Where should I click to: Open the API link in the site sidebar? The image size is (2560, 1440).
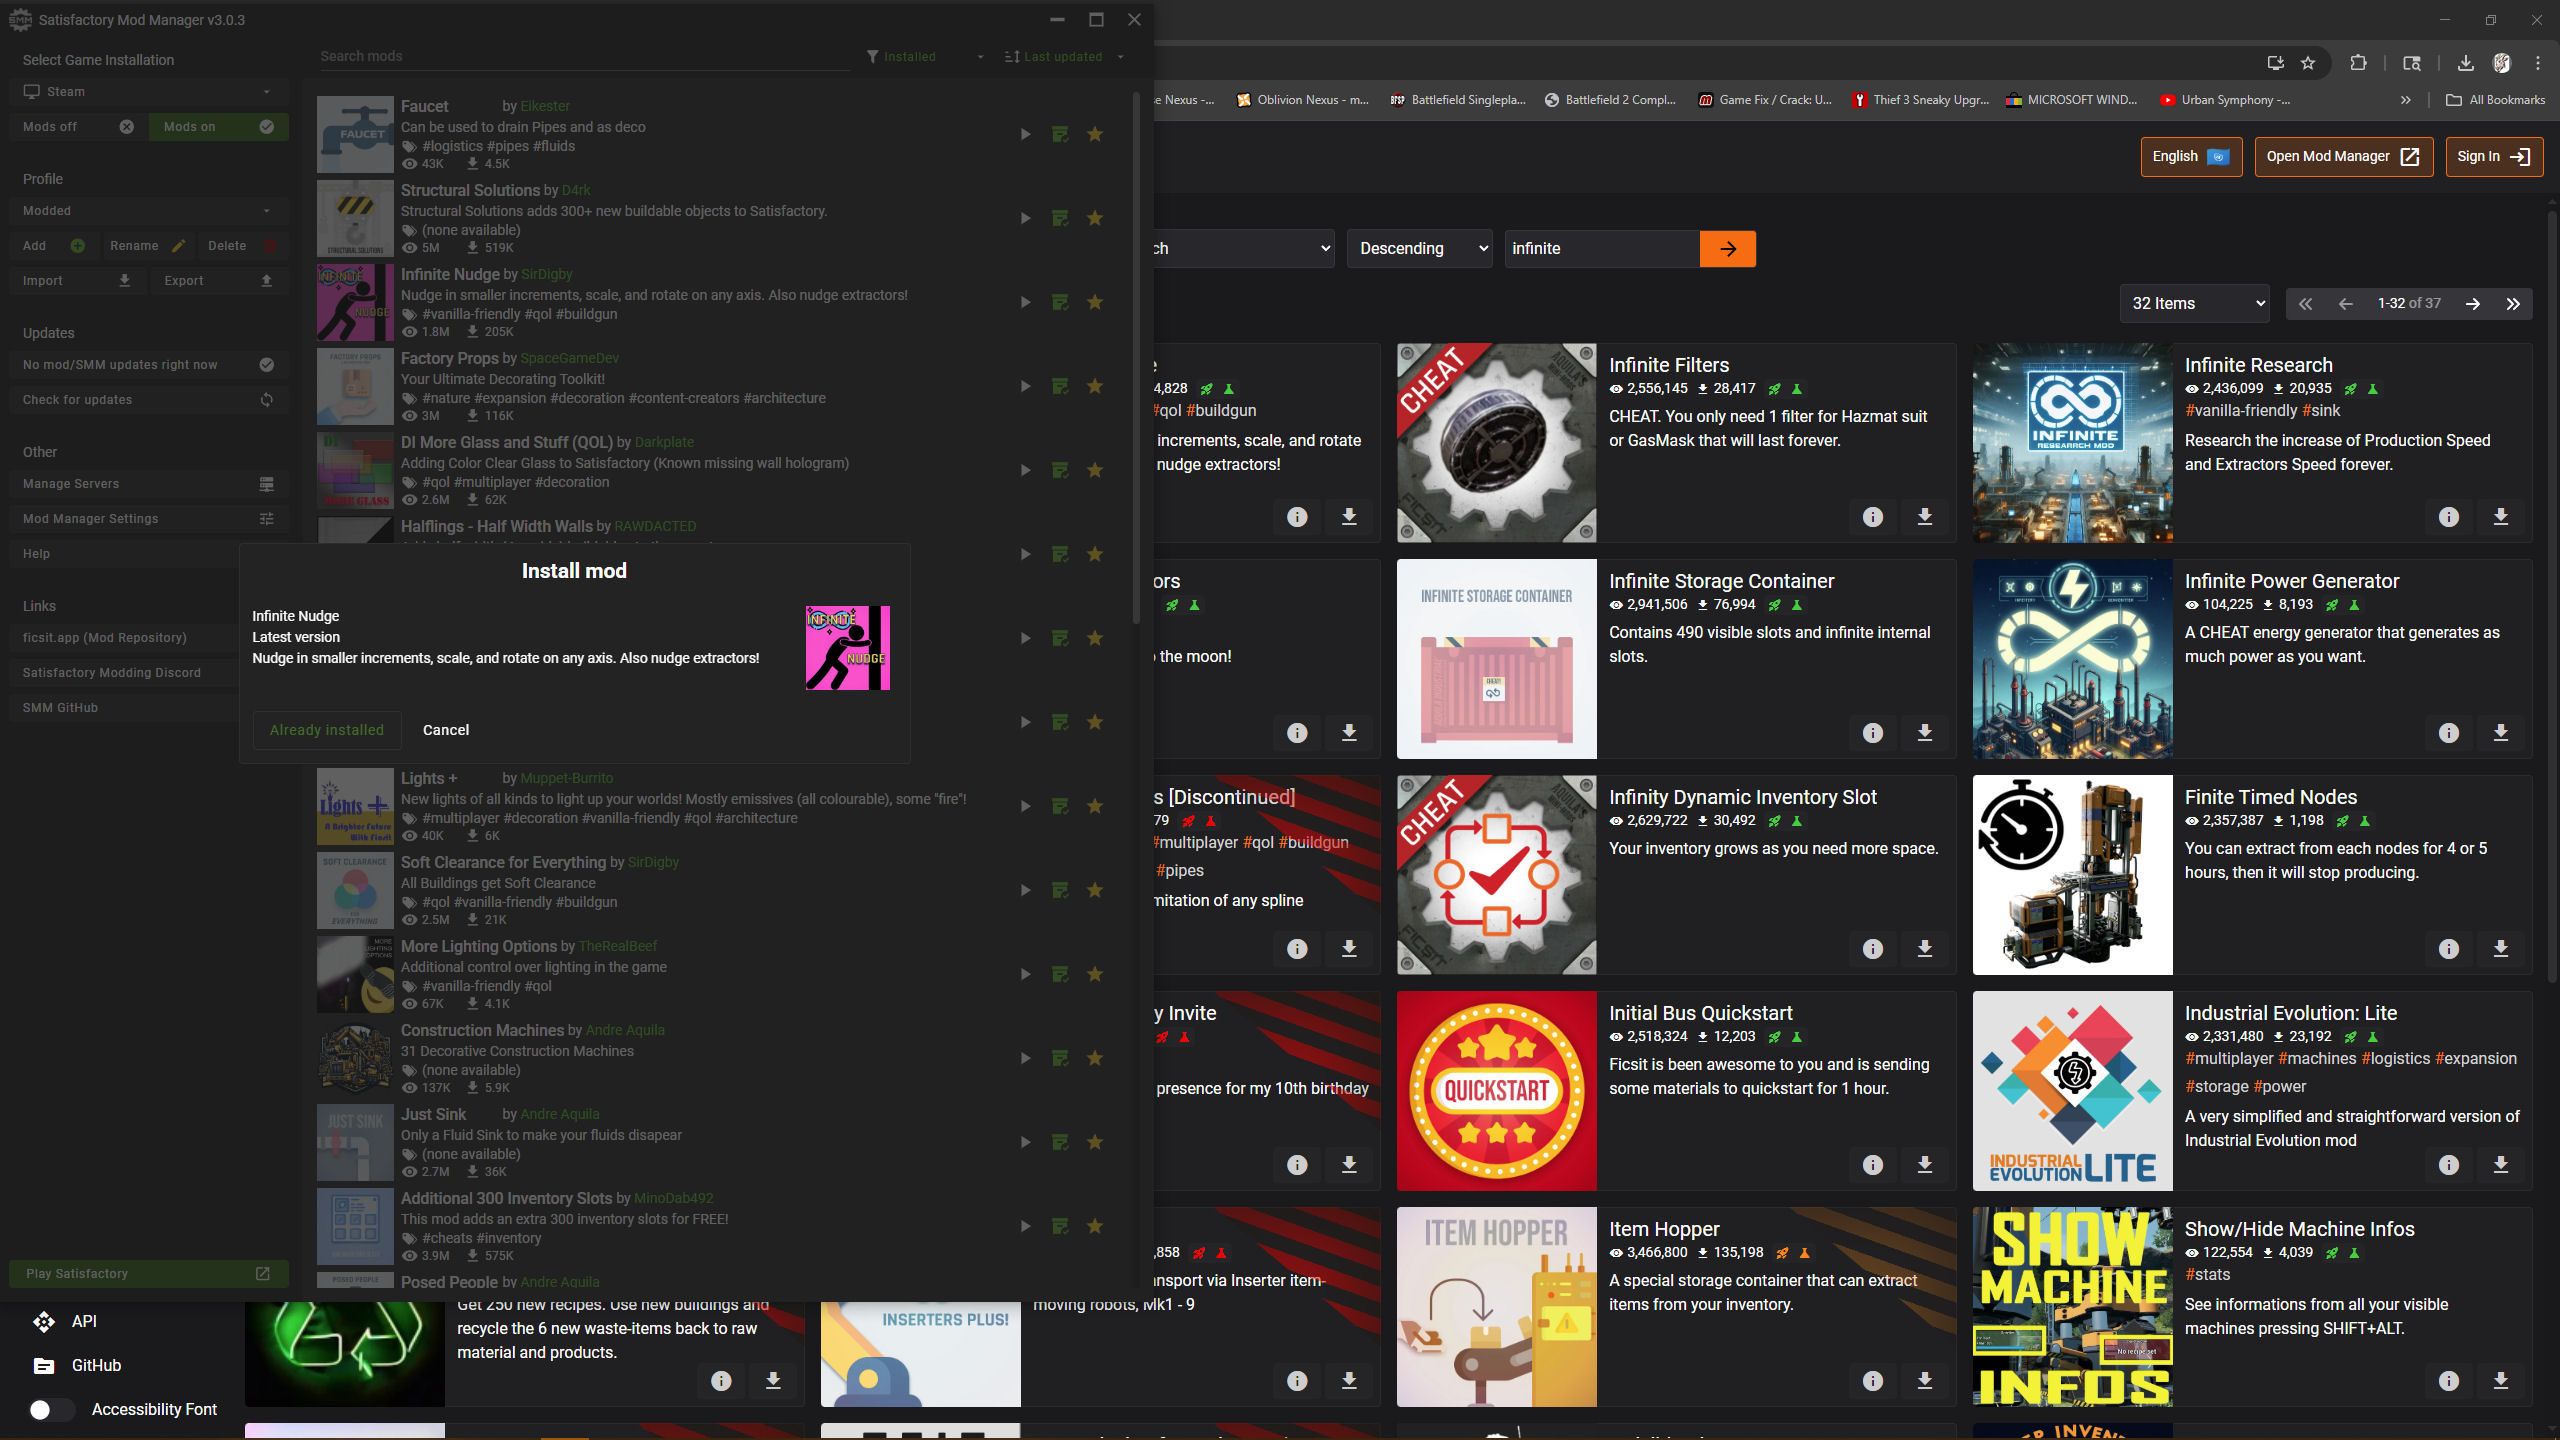pyautogui.click(x=84, y=1322)
